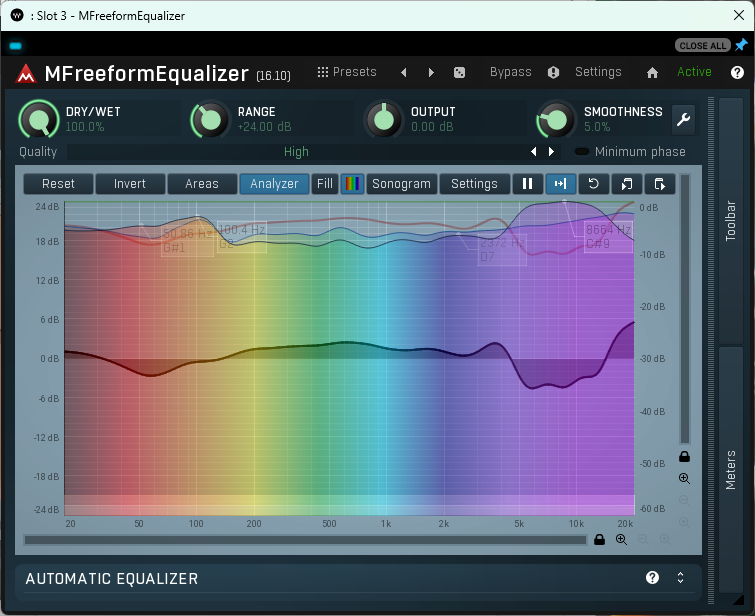This screenshot has height=616, width=755.
Task: Open Automatic Equalizer help icon
Action: (x=652, y=577)
